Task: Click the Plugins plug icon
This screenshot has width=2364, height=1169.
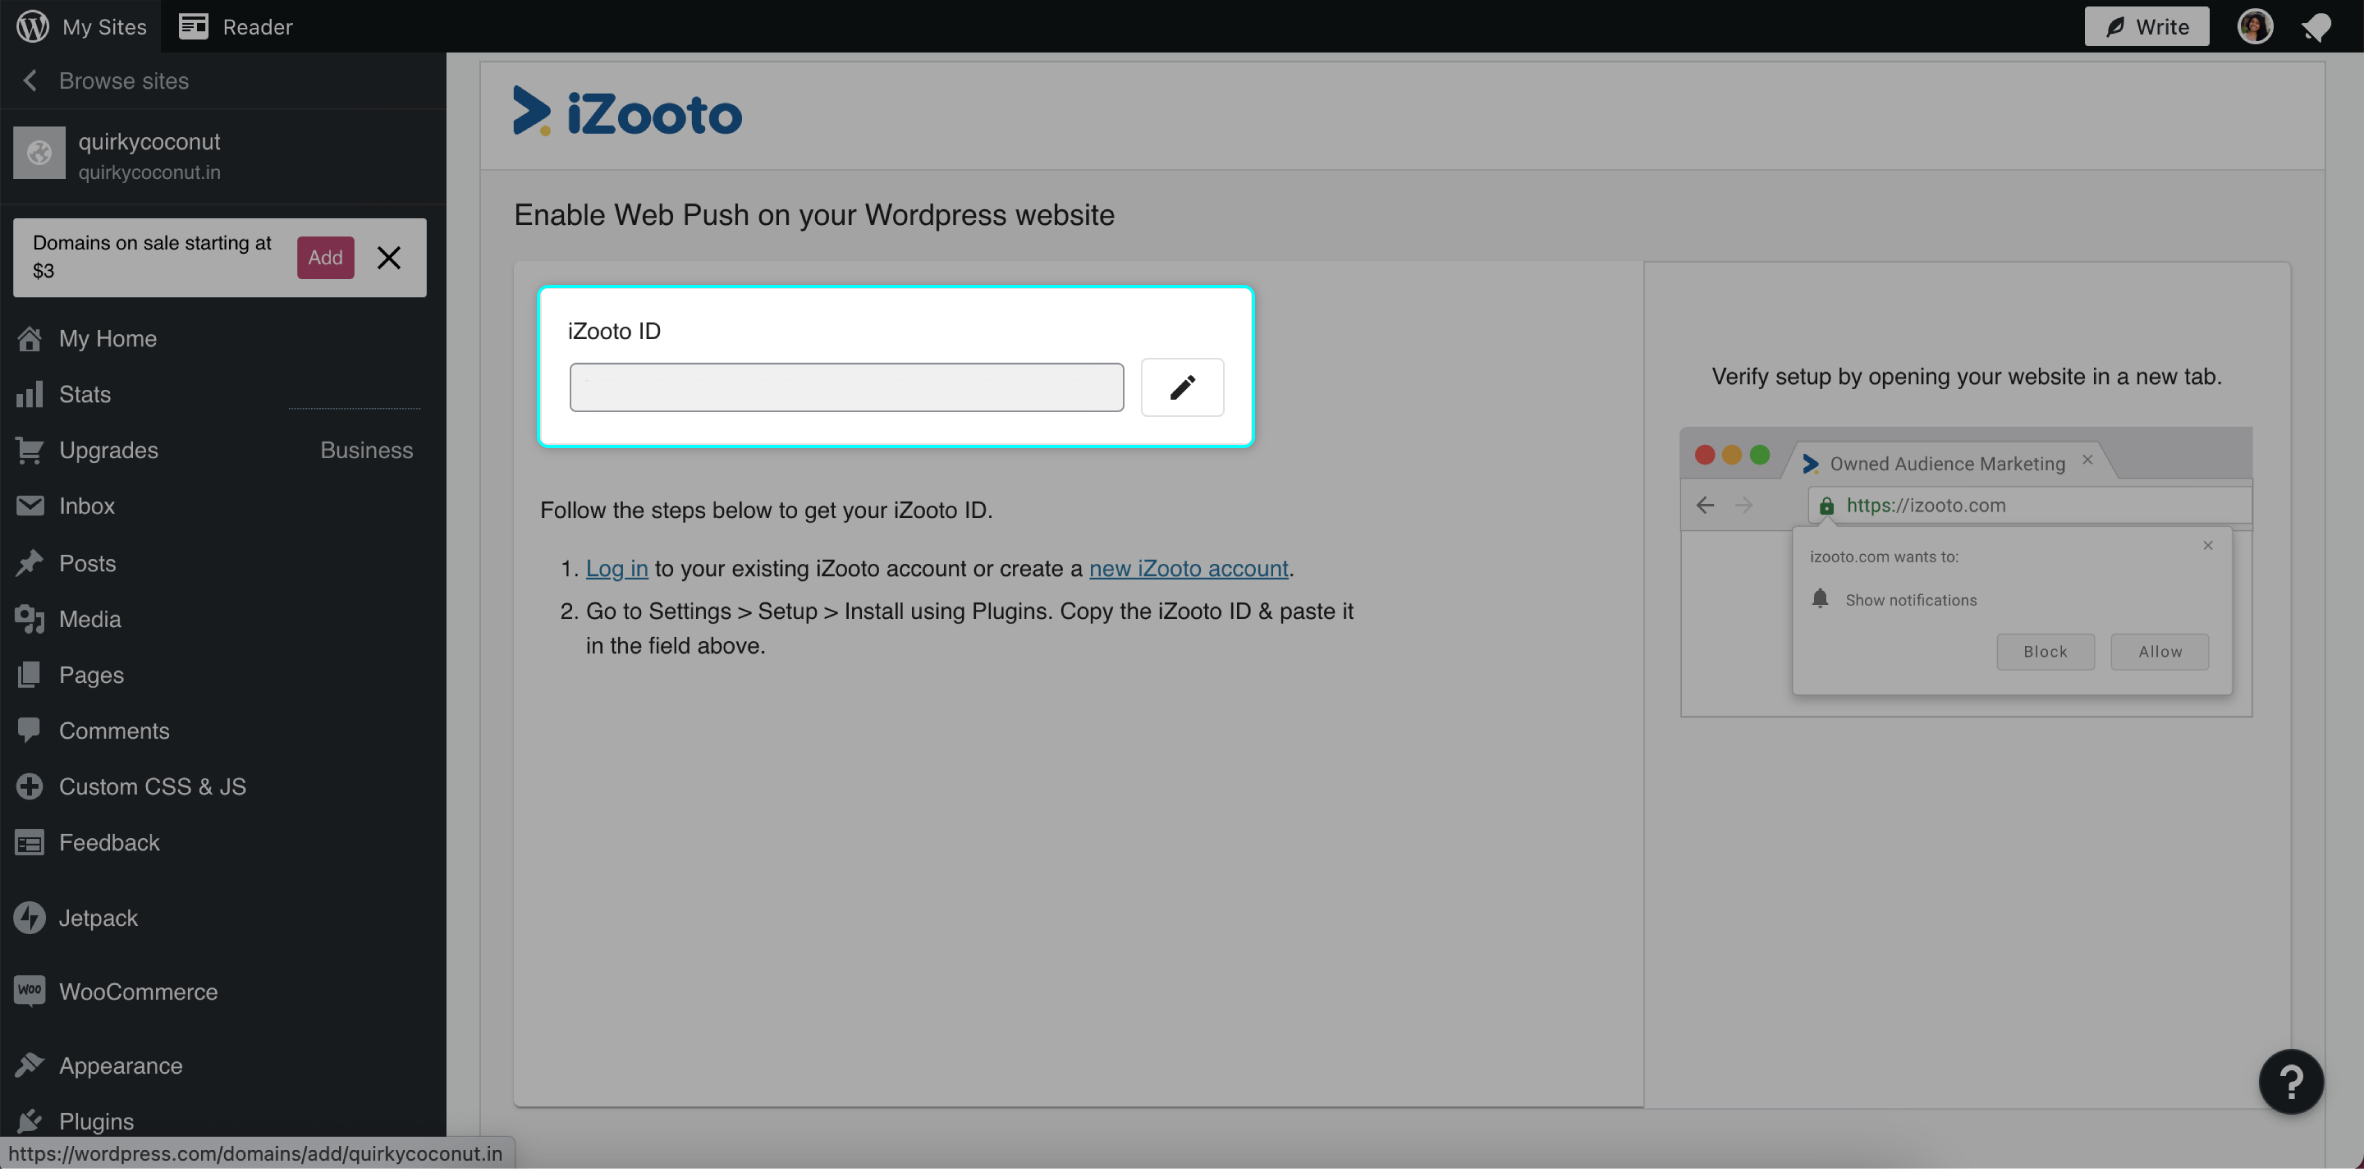Action: (29, 1122)
